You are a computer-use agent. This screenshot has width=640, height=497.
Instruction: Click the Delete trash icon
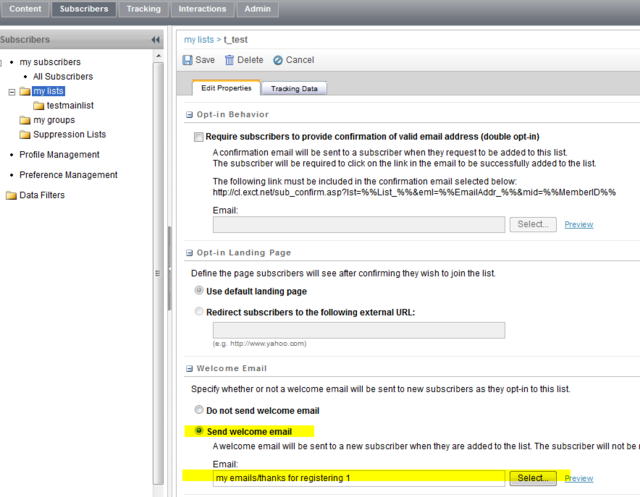pos(229,60)
